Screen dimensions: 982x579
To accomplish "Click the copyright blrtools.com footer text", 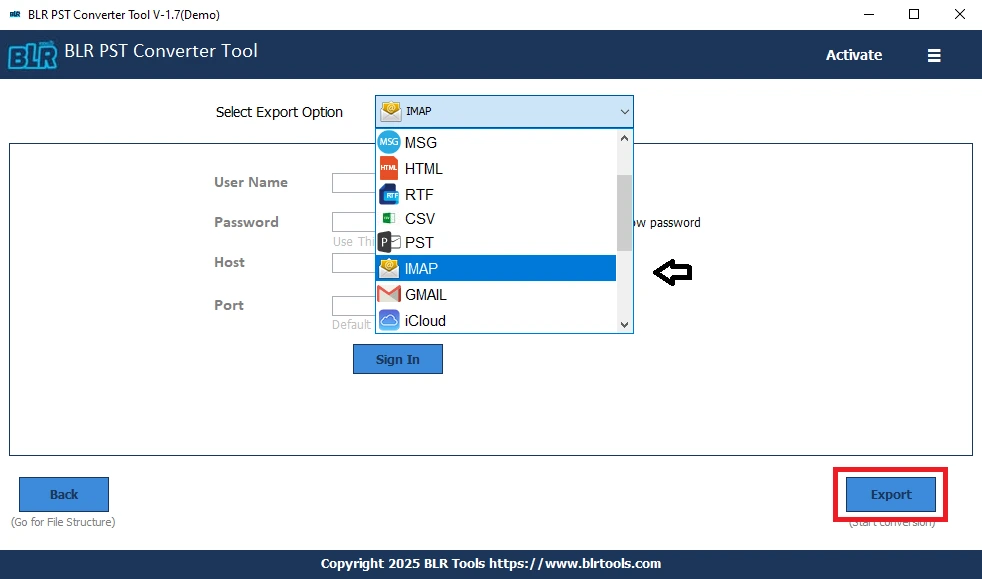I will (x=491, y=563).
